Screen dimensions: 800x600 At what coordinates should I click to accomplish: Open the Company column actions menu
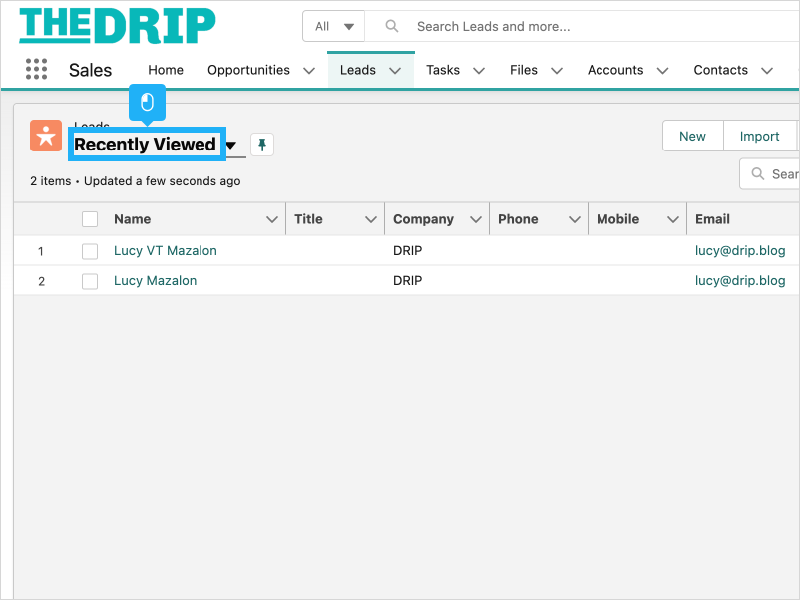pyautogui.click(x=476, y=219)
